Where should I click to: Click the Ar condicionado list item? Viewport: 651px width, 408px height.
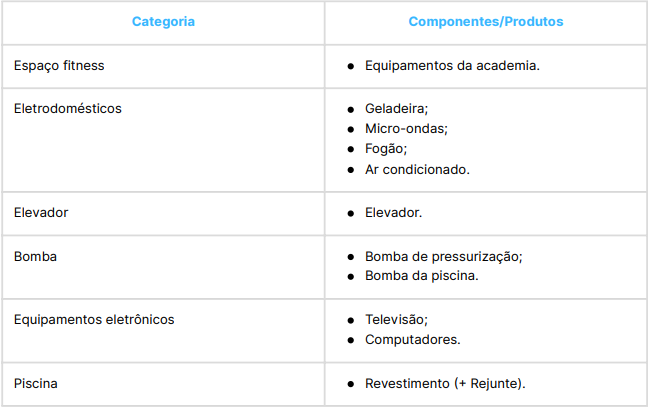[x=417, y=169]
